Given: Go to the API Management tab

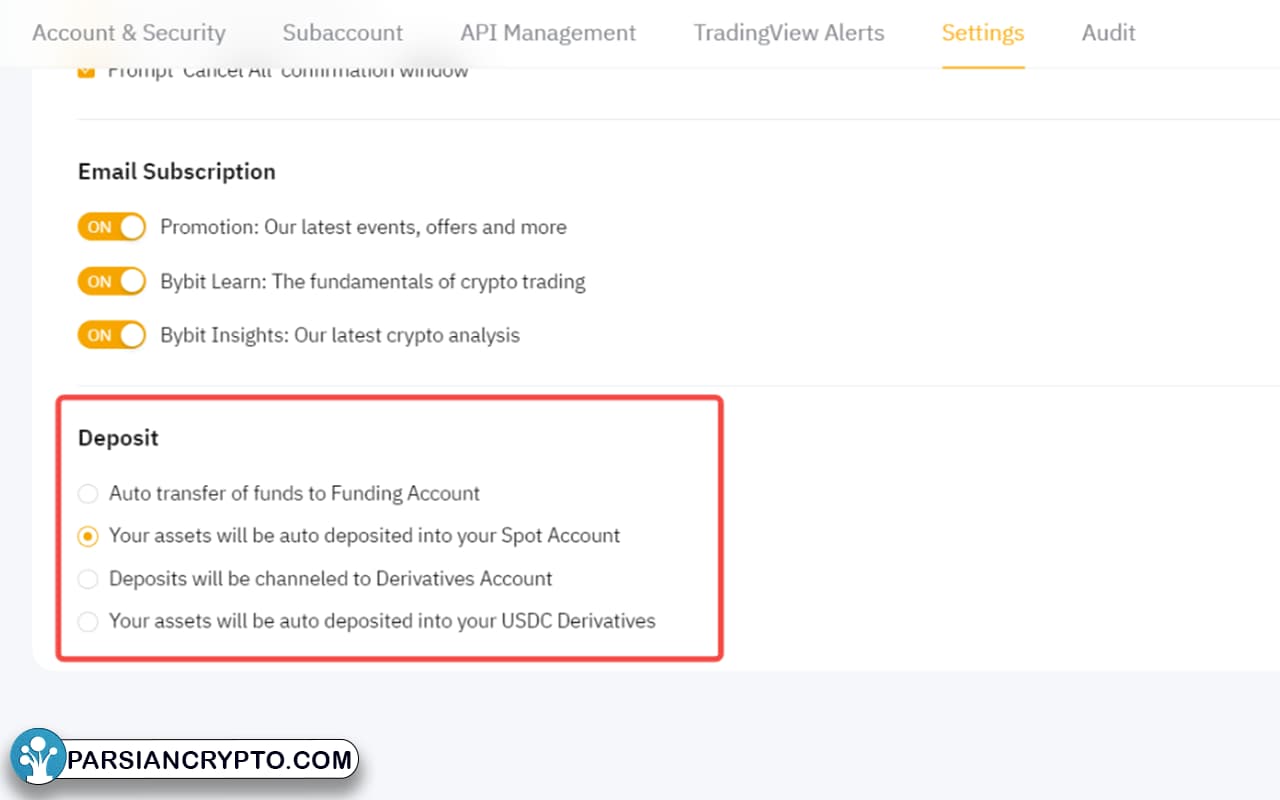Looking at the screenshot, I should [548, 33].
